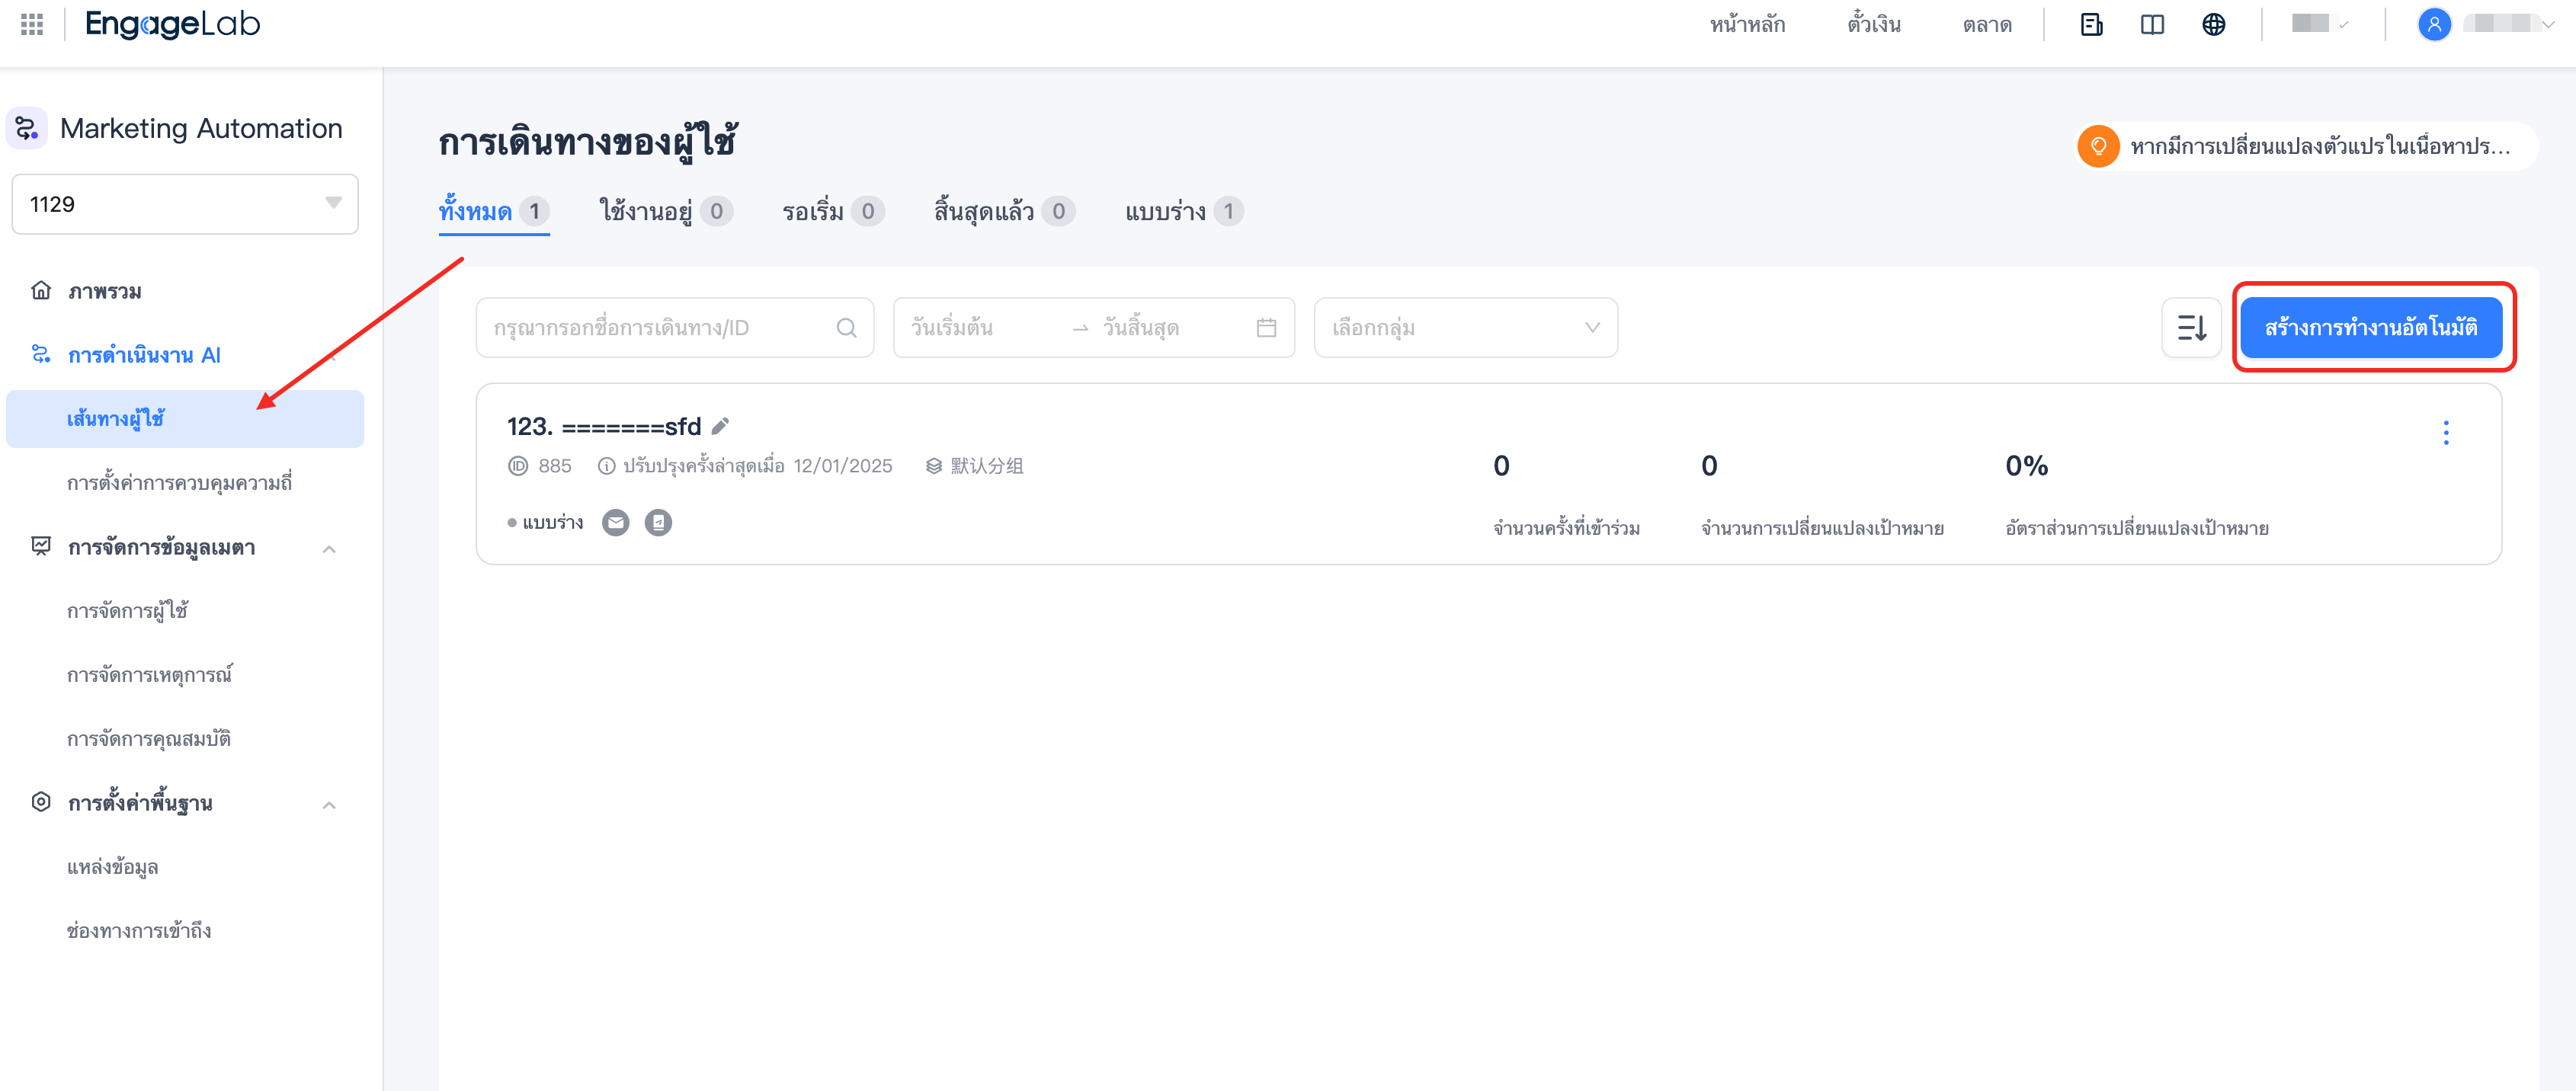The height and width of the screenshot is (1091, 2576).
Task: Open the app grid launcher icon
Action: (x=32, y=24)
